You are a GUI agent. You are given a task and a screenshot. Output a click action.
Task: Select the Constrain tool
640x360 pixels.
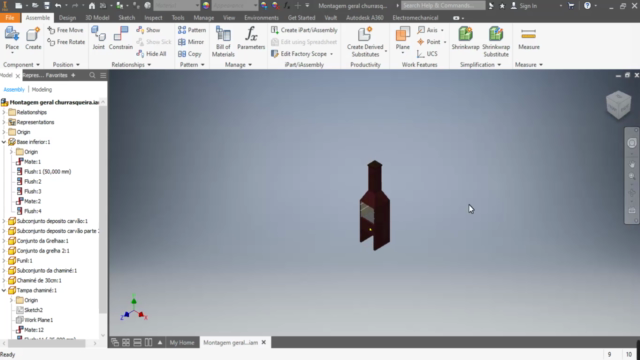tap(121, 39)
